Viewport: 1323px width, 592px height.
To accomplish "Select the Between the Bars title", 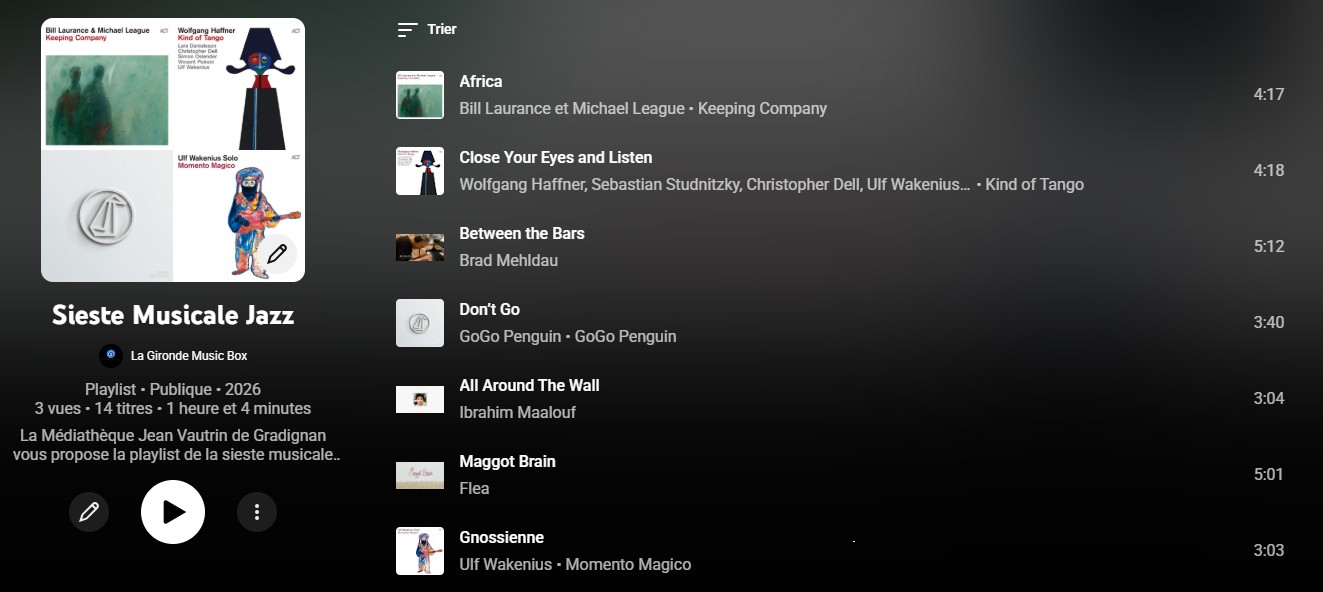I will (x=522, y=233).
